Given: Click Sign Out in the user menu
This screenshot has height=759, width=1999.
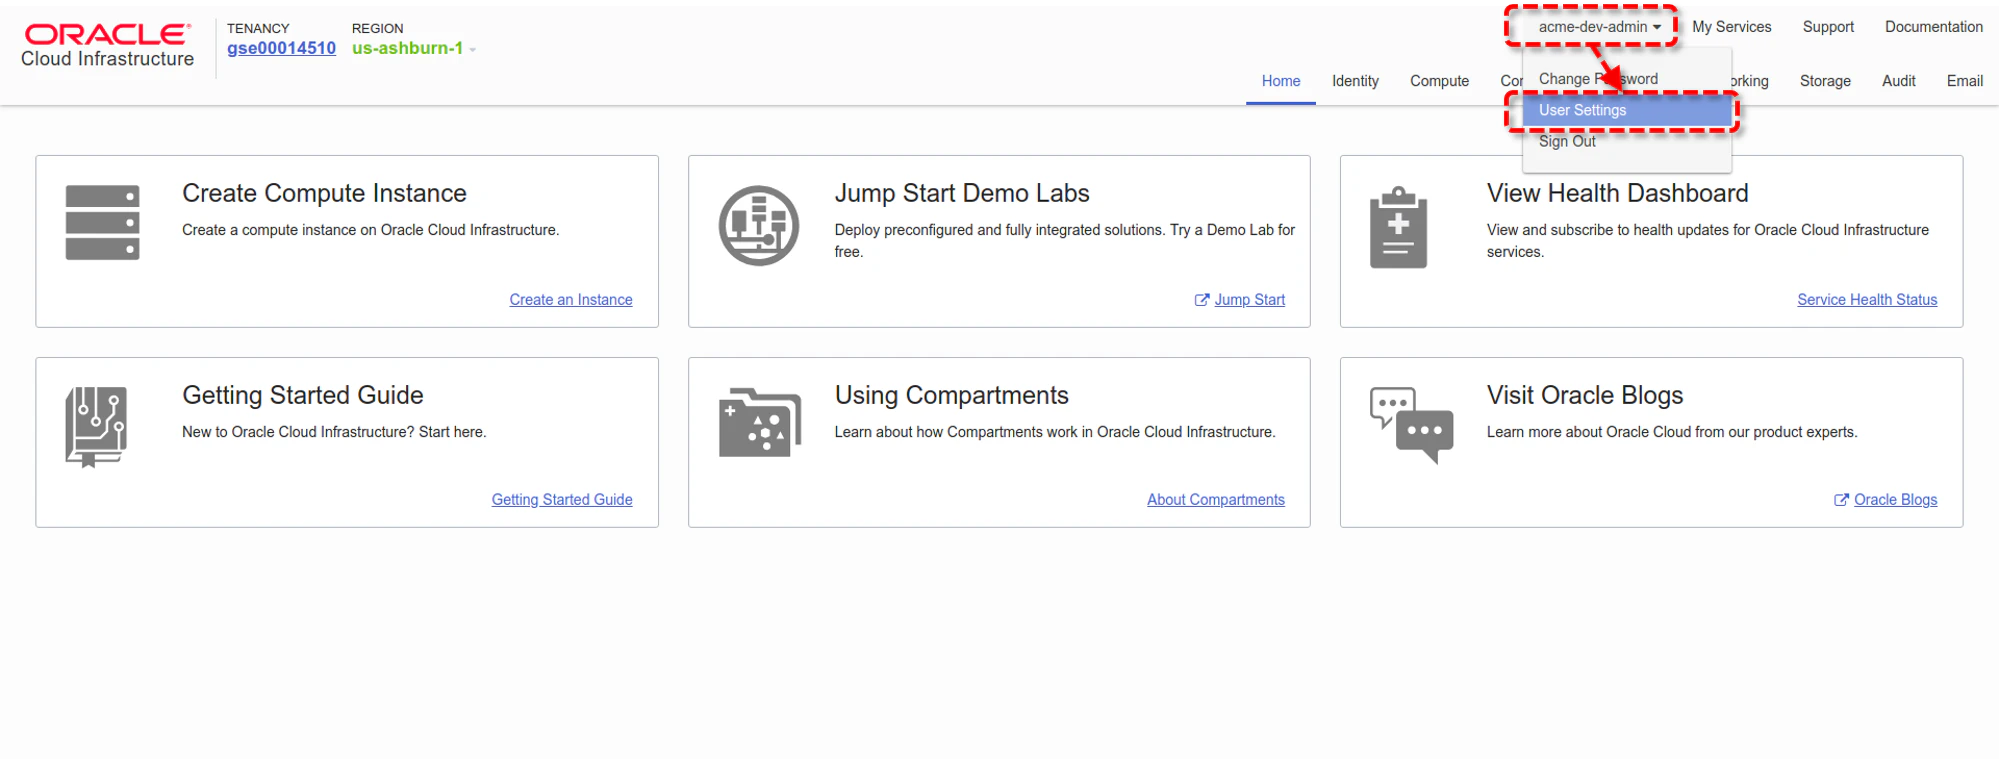Looking at the screenshot, I should 1567,142.
